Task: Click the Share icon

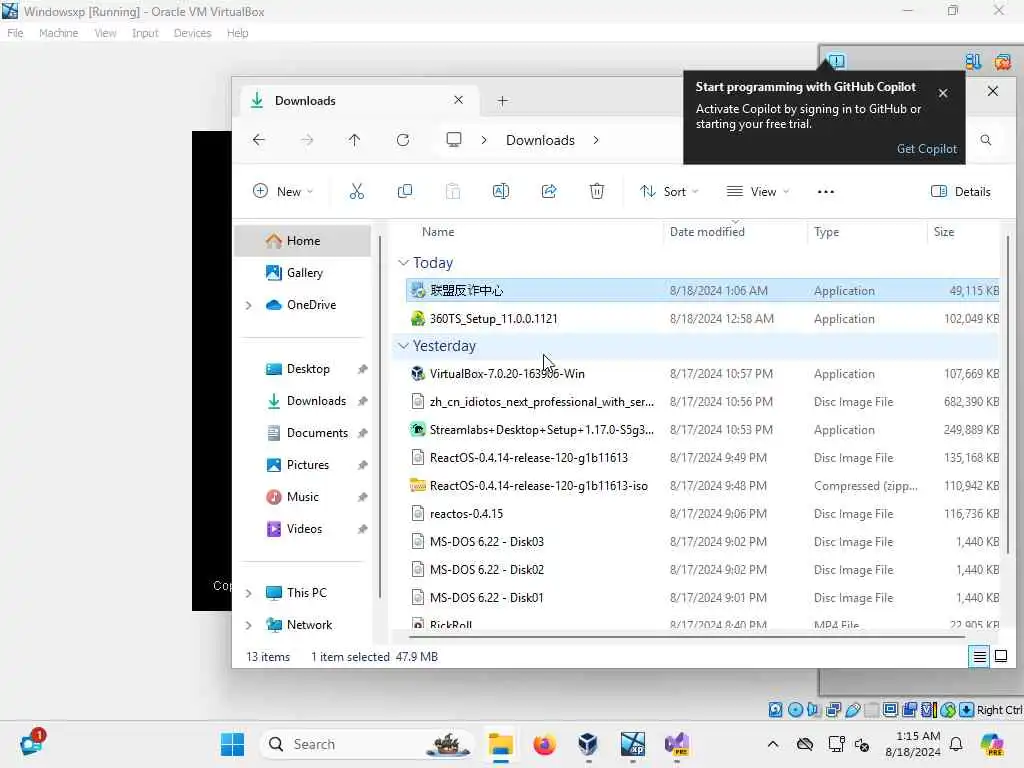Action: pyautogui.click(x=549, y=191)
